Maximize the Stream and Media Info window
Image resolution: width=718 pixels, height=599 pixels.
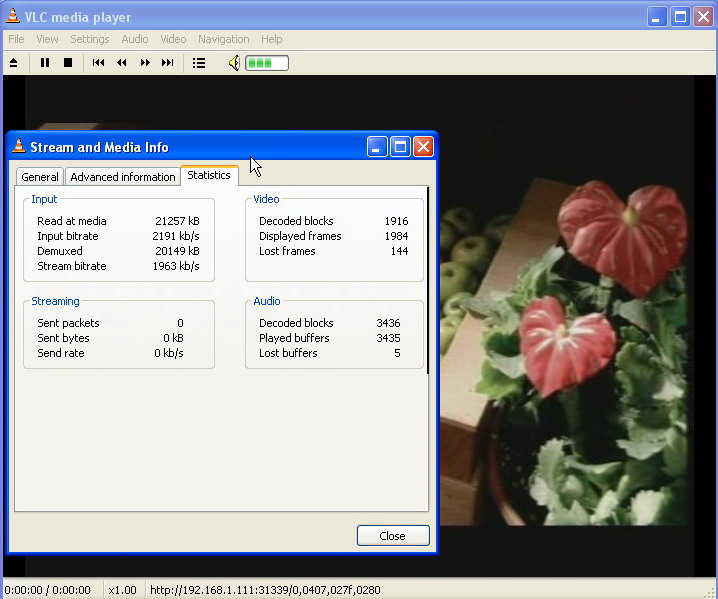400,147
